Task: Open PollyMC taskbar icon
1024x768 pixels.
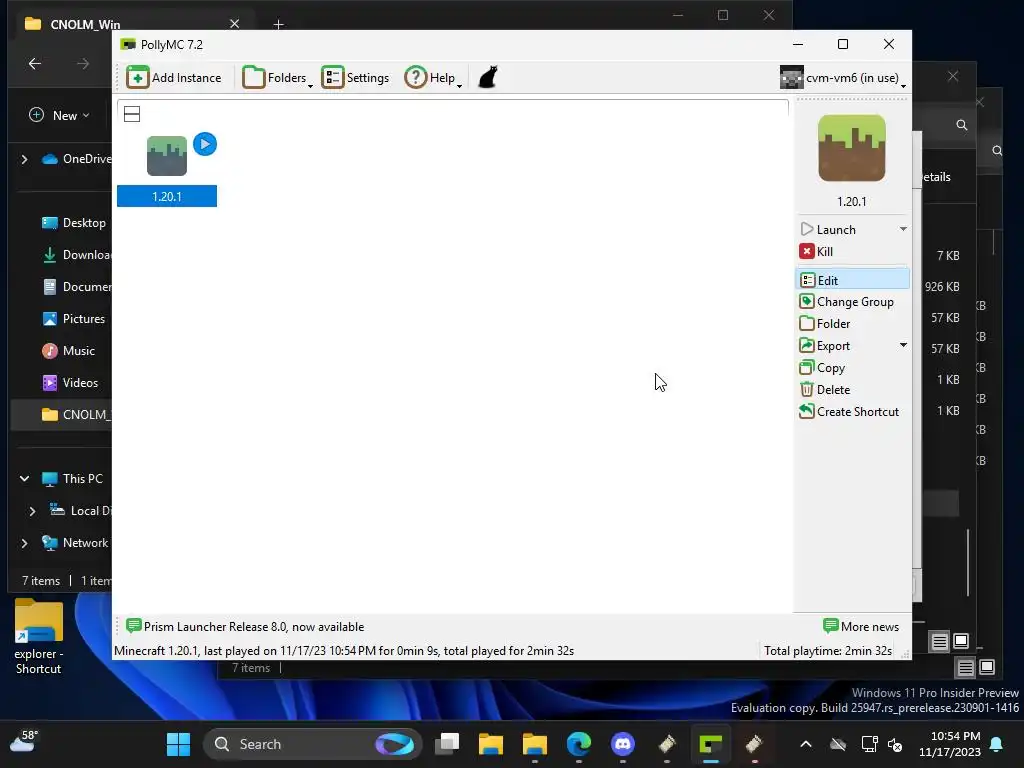Action: coord(711,744)
